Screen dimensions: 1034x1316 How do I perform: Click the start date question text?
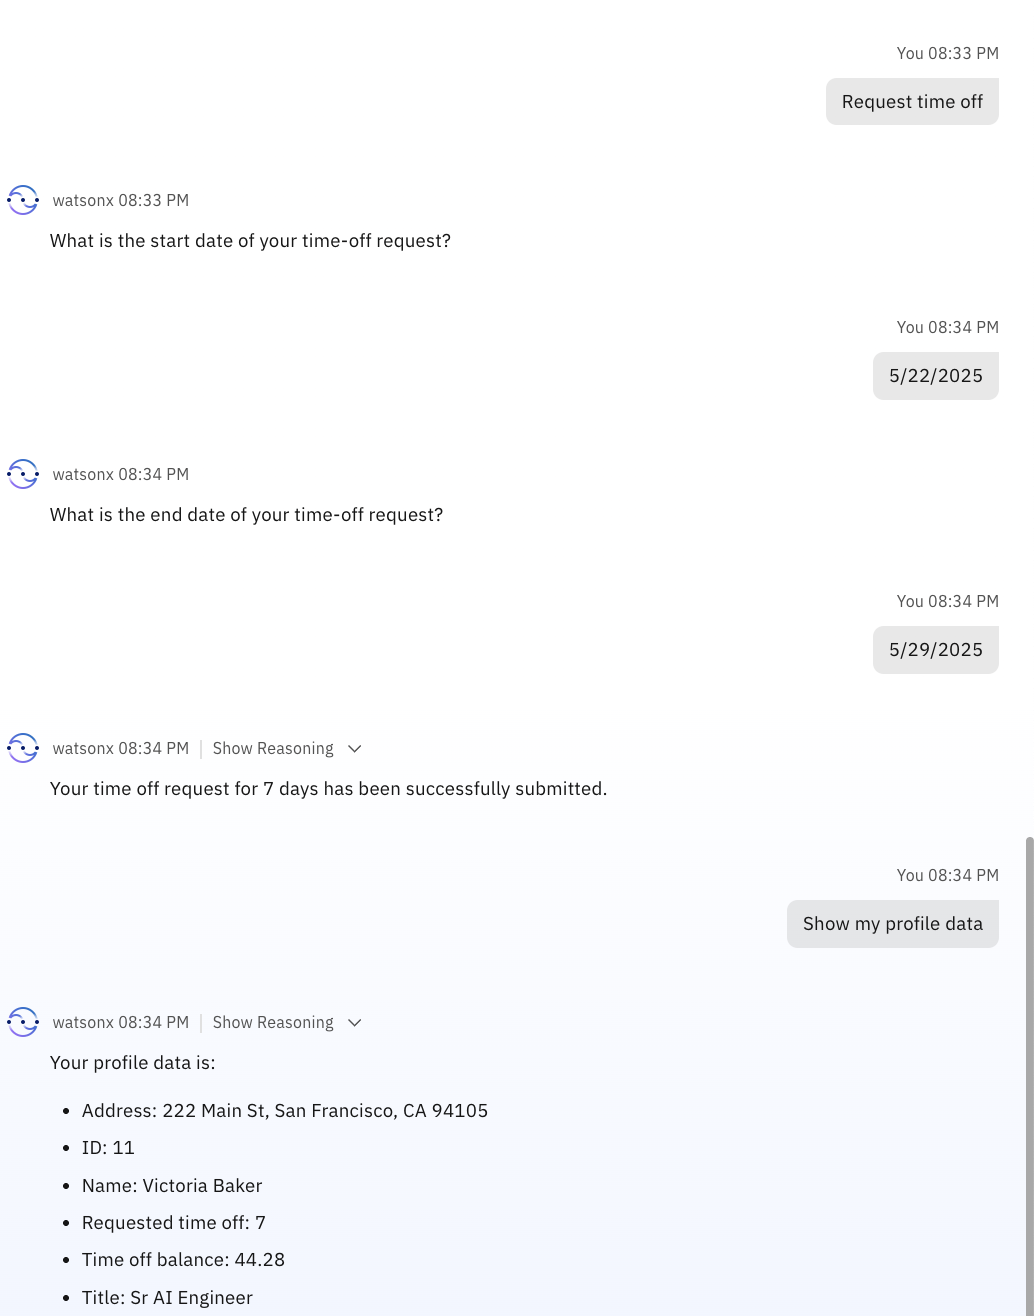point(250,241)
